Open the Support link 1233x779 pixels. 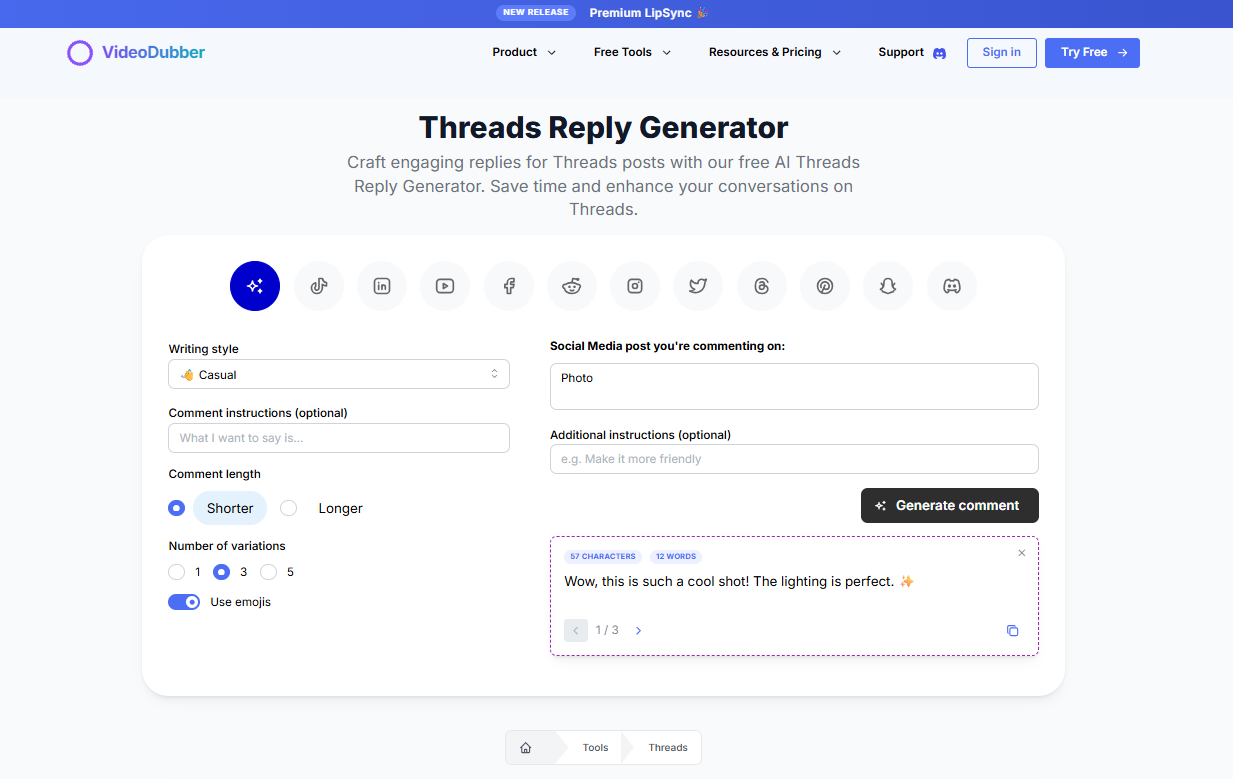[x=912, y=52]
